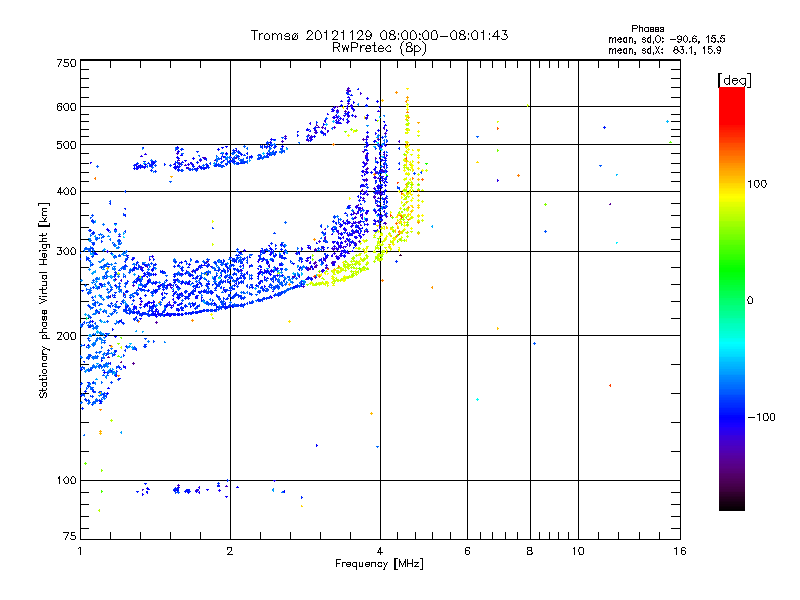This screenshot has height=600, width=800.
Task: Click the "1" frequency axis label
Action: click(80, 551)
